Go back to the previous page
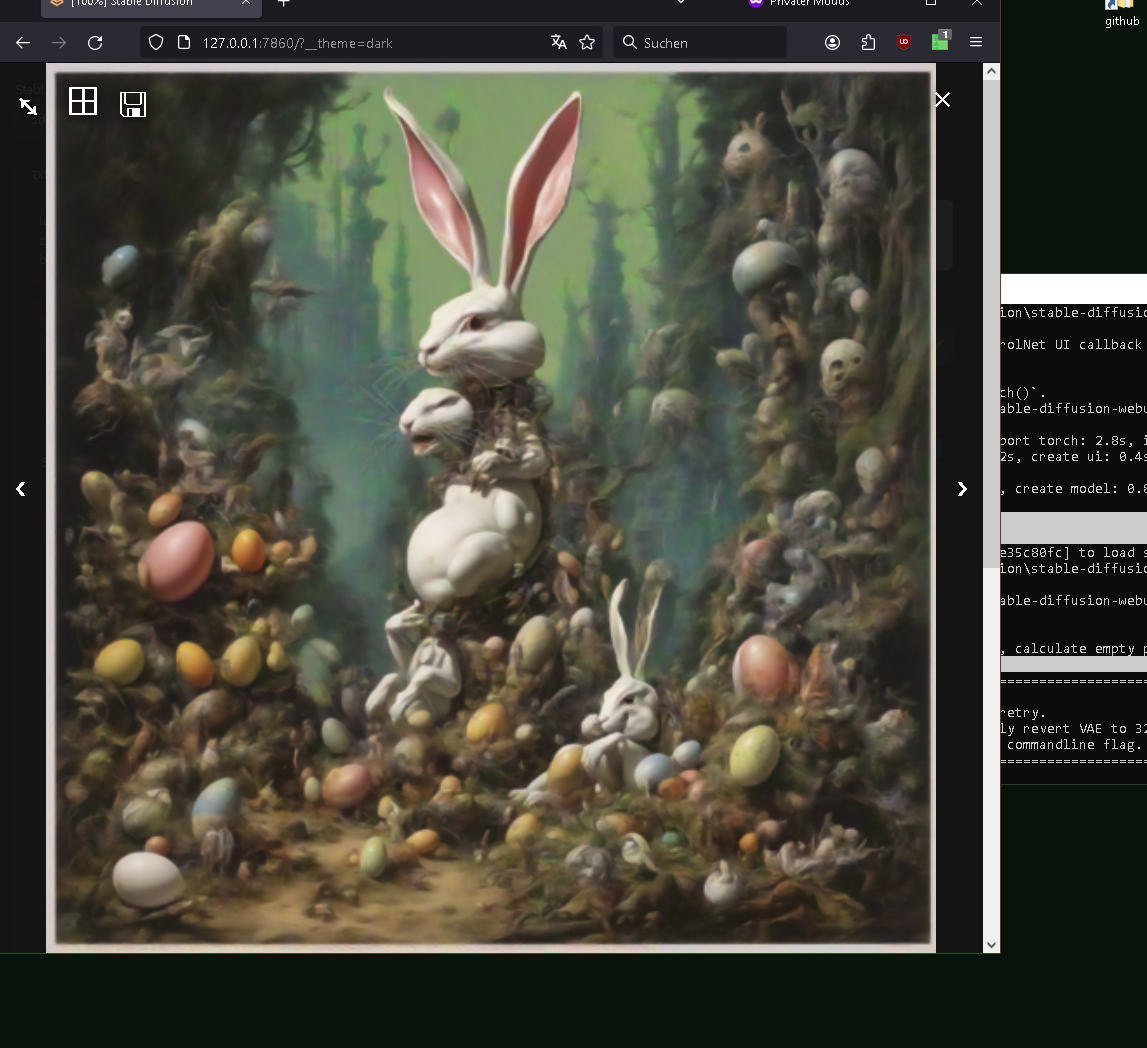Screen dimensions: 1147x1048 23,43
